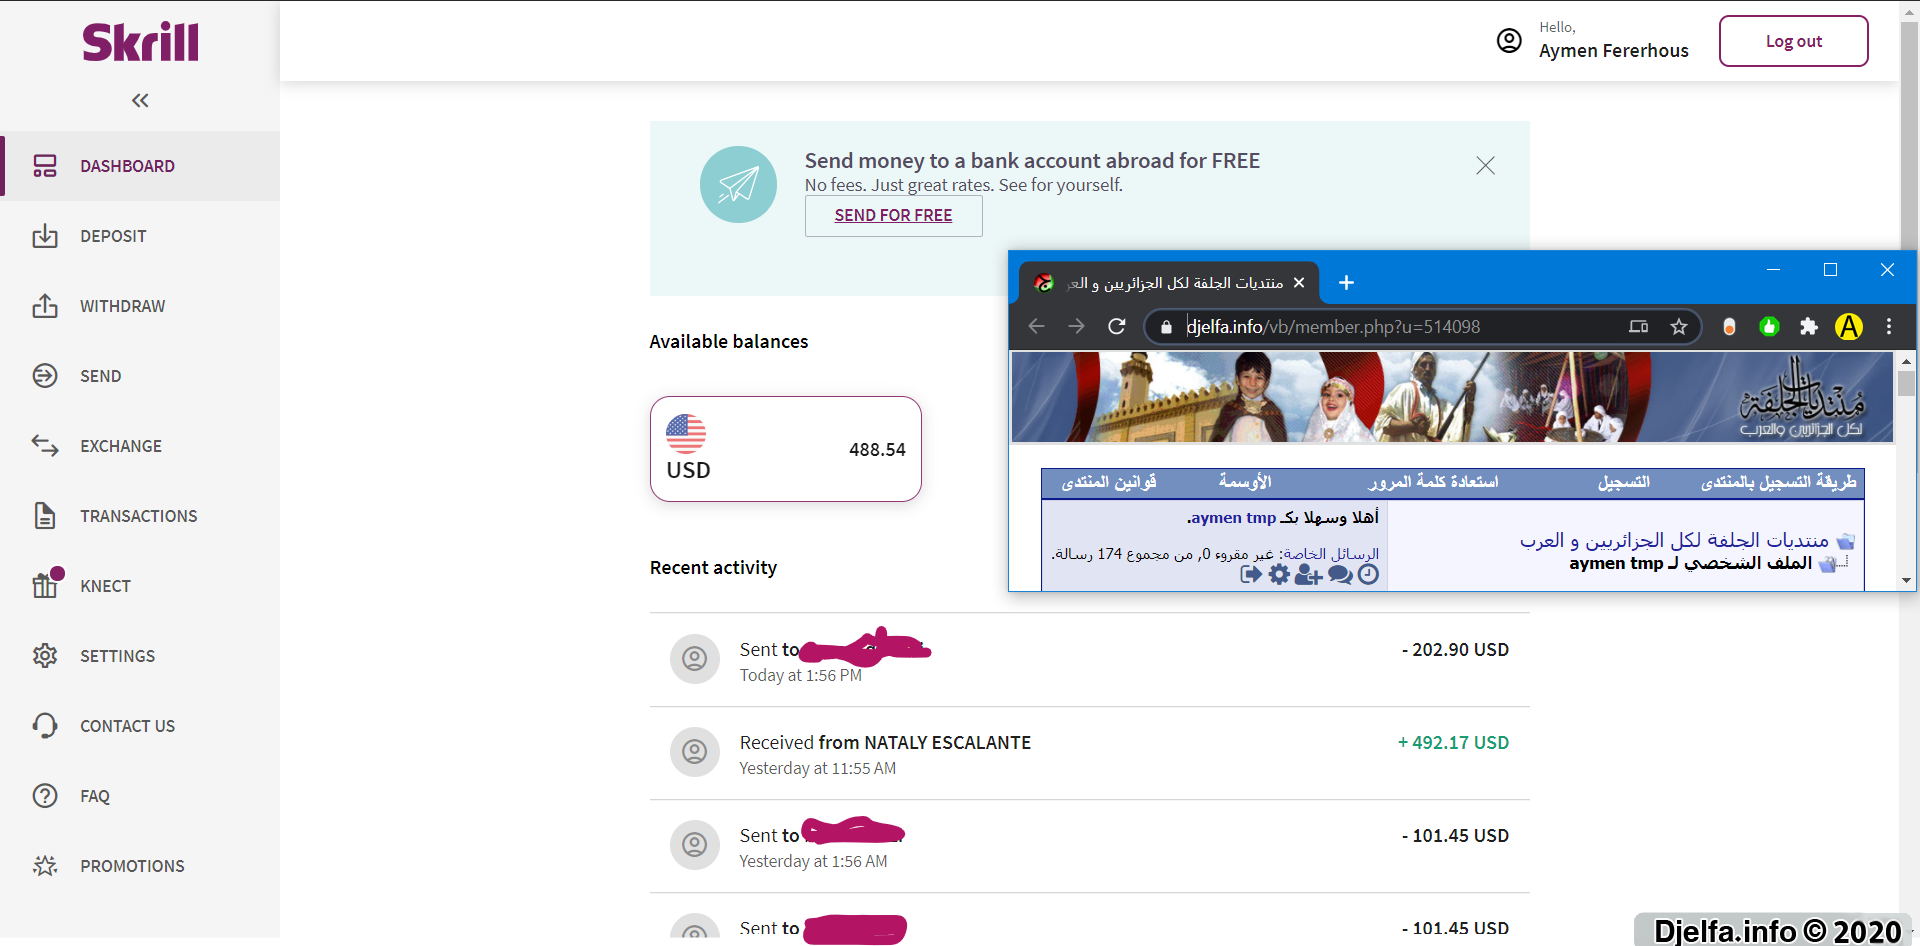
Task: Open the Contact Us headset icon
Action: [x=45, y=726]
